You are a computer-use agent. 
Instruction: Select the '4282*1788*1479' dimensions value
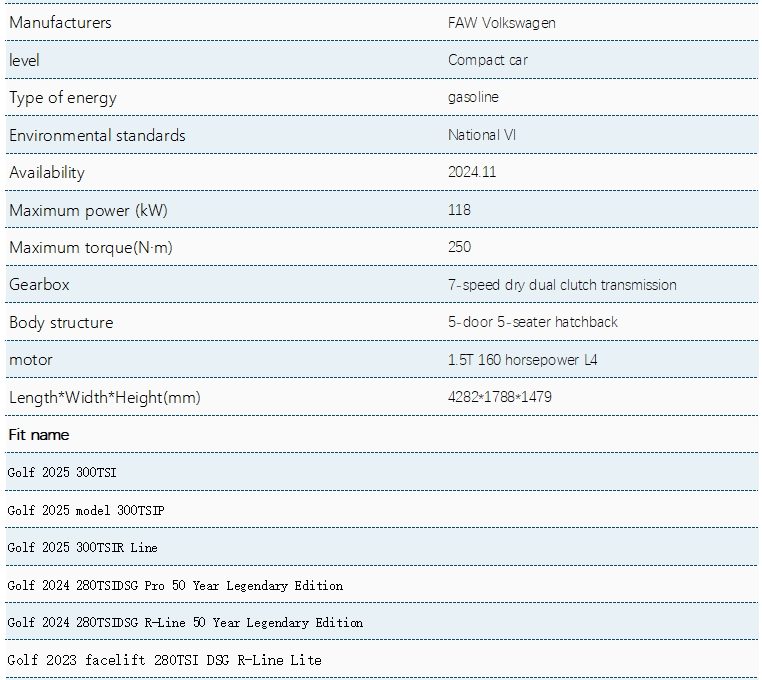click(500, 397)
